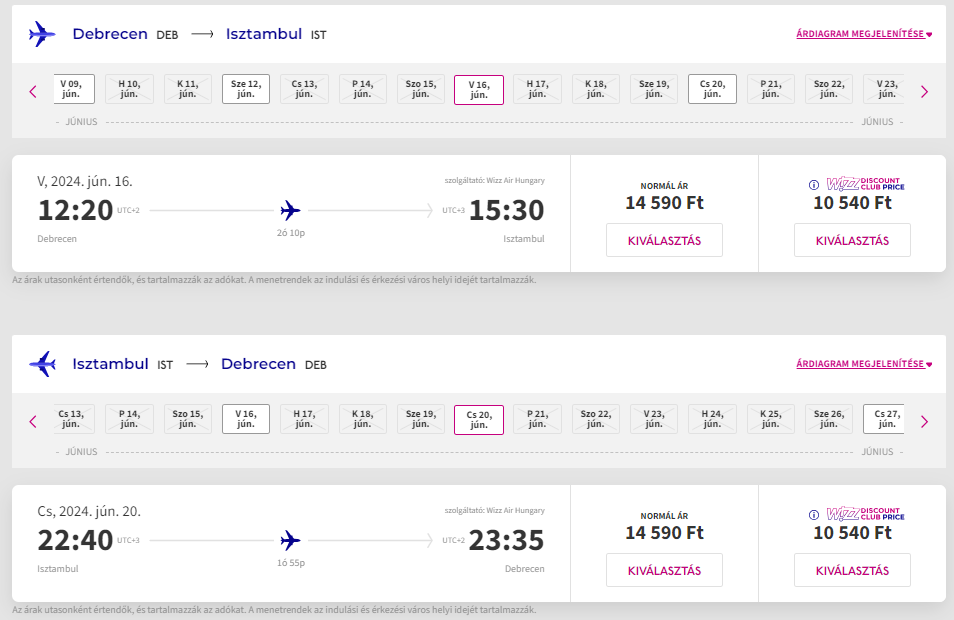Viewport: 954px width, 620px height.
Task: Choose outbound Discount Club price Kiválasztás button
Action: click(x=852, y=240)
